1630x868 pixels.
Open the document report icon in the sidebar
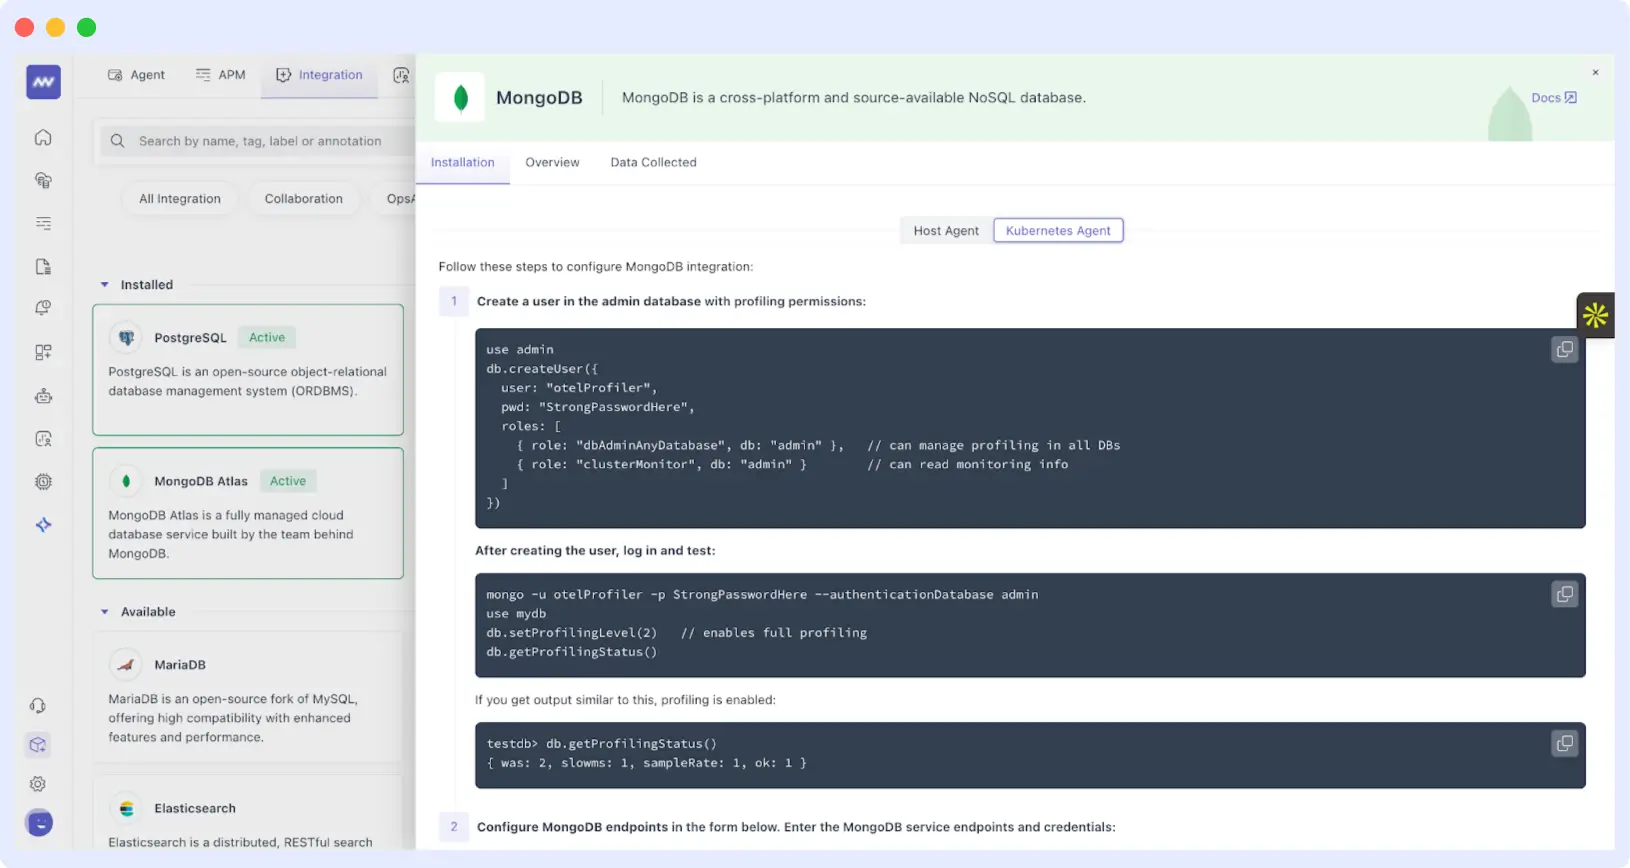point(43,266)
